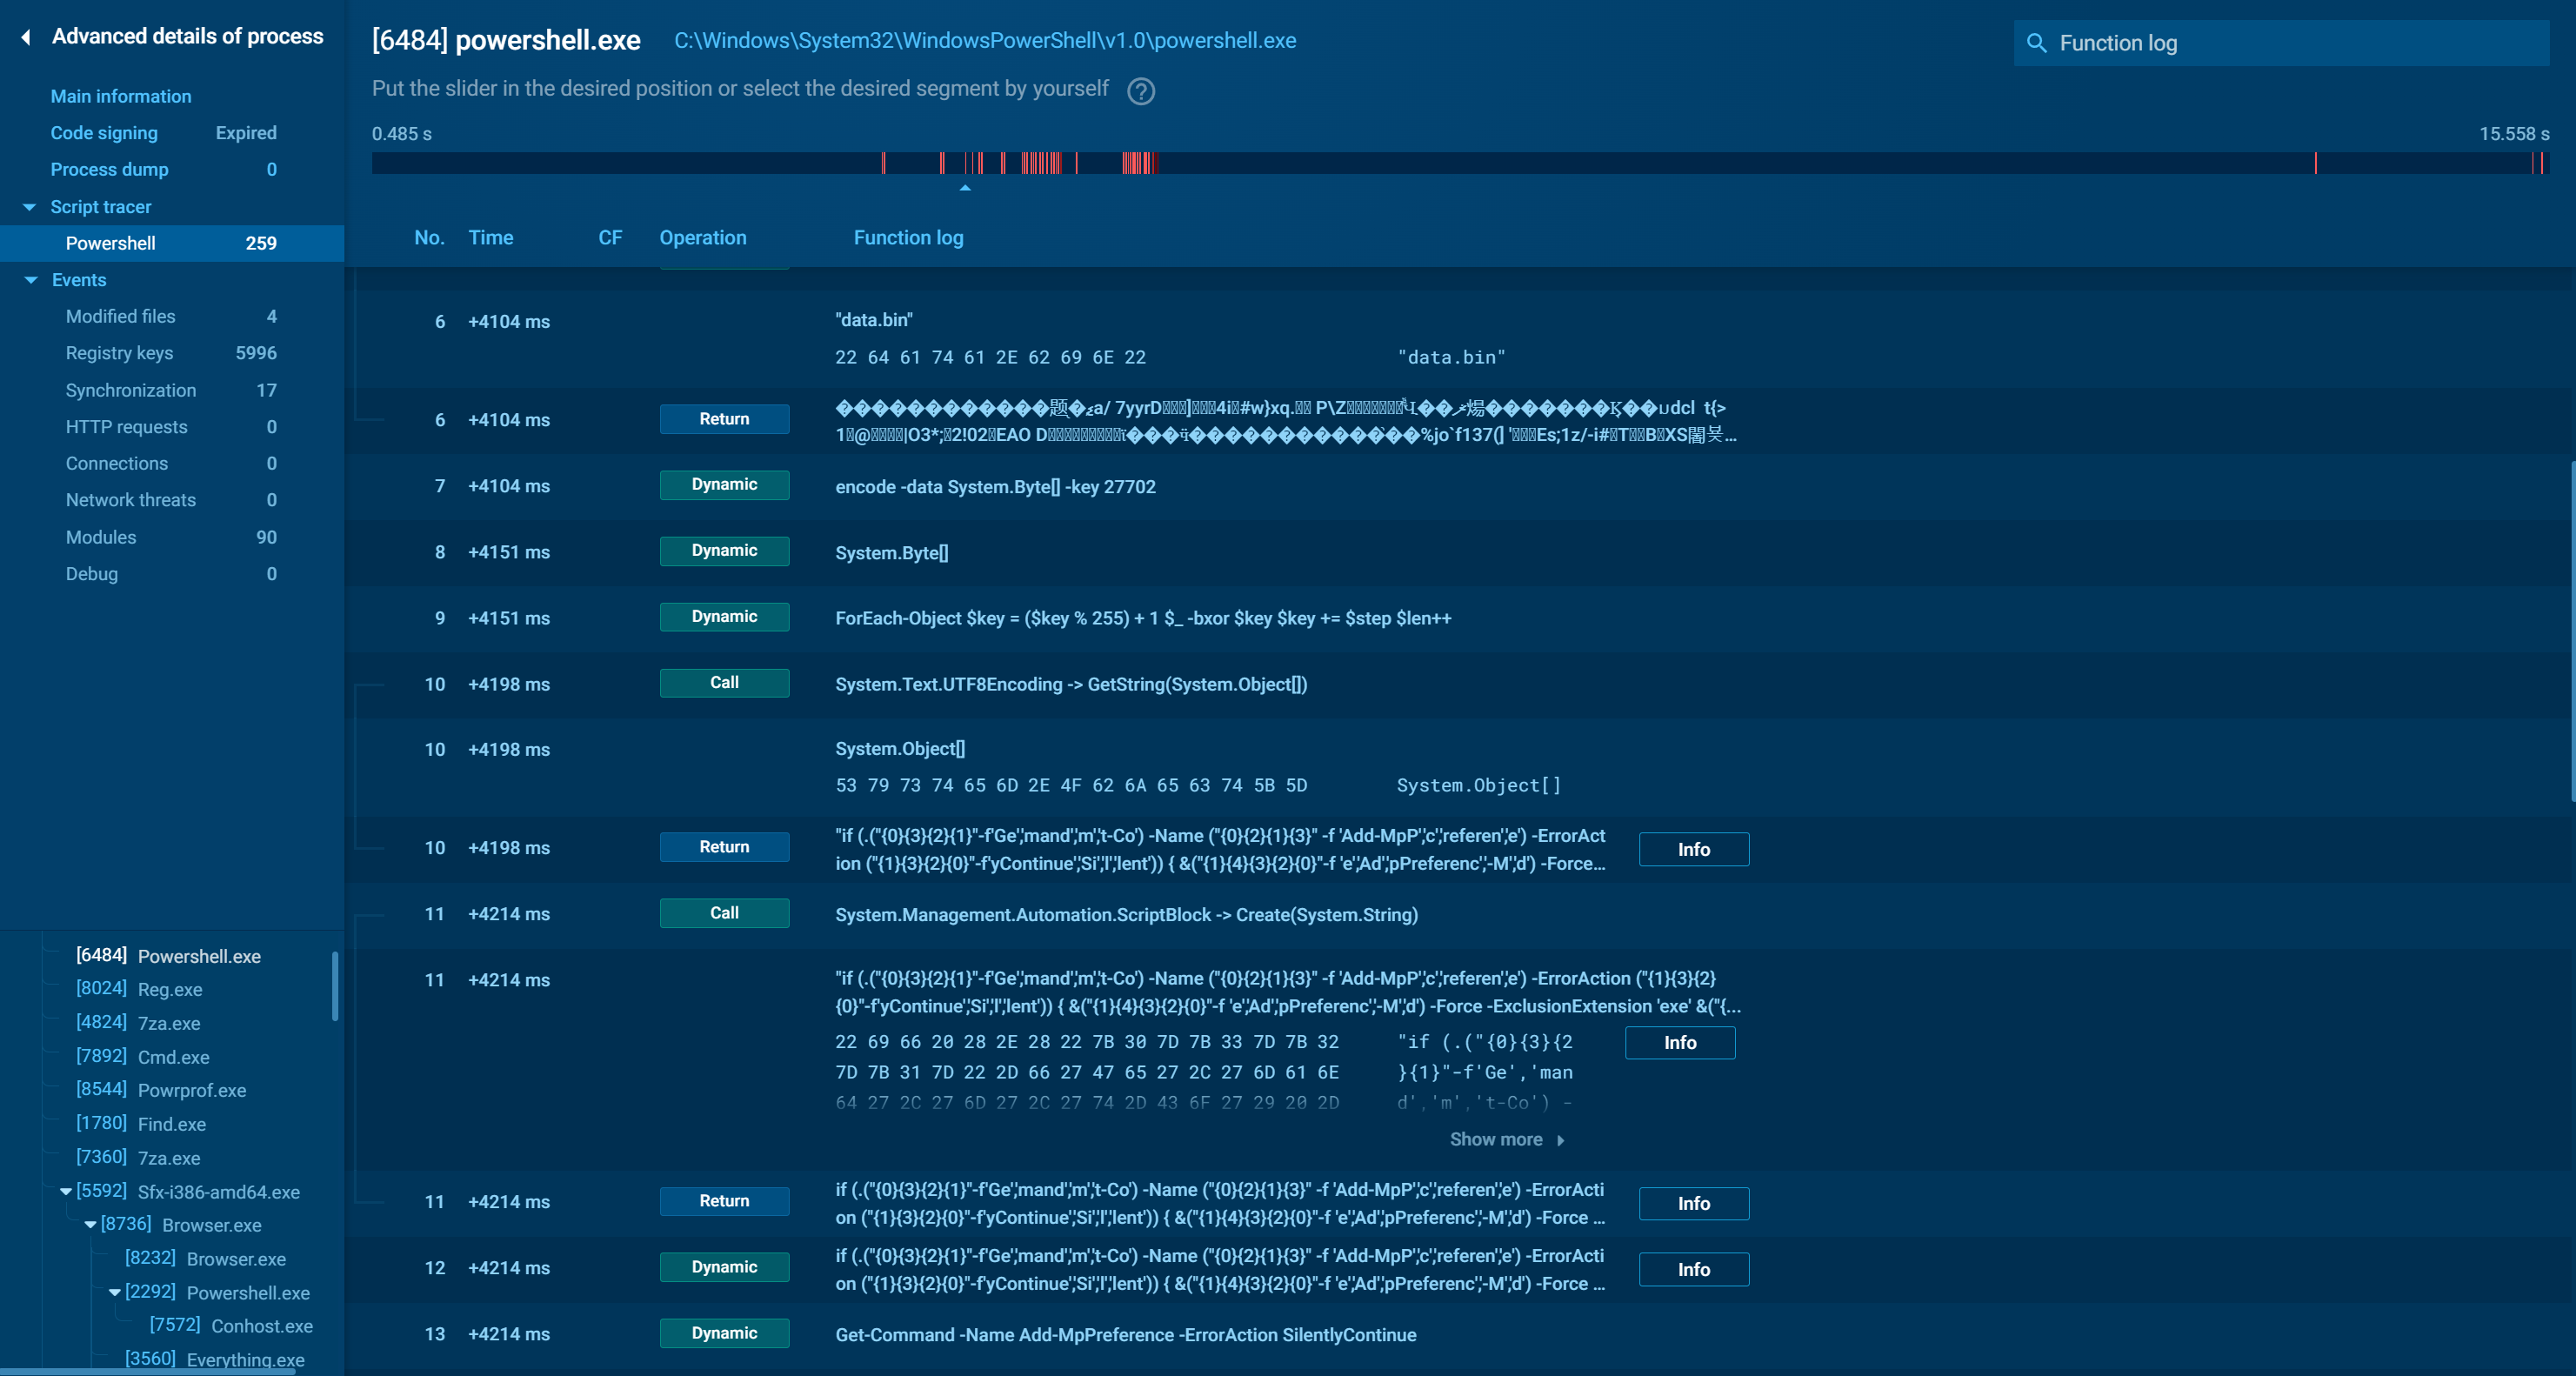Click Return badge on row 11
The width and height of the screenshot is (2576, 1376).
click(724, 1201)
